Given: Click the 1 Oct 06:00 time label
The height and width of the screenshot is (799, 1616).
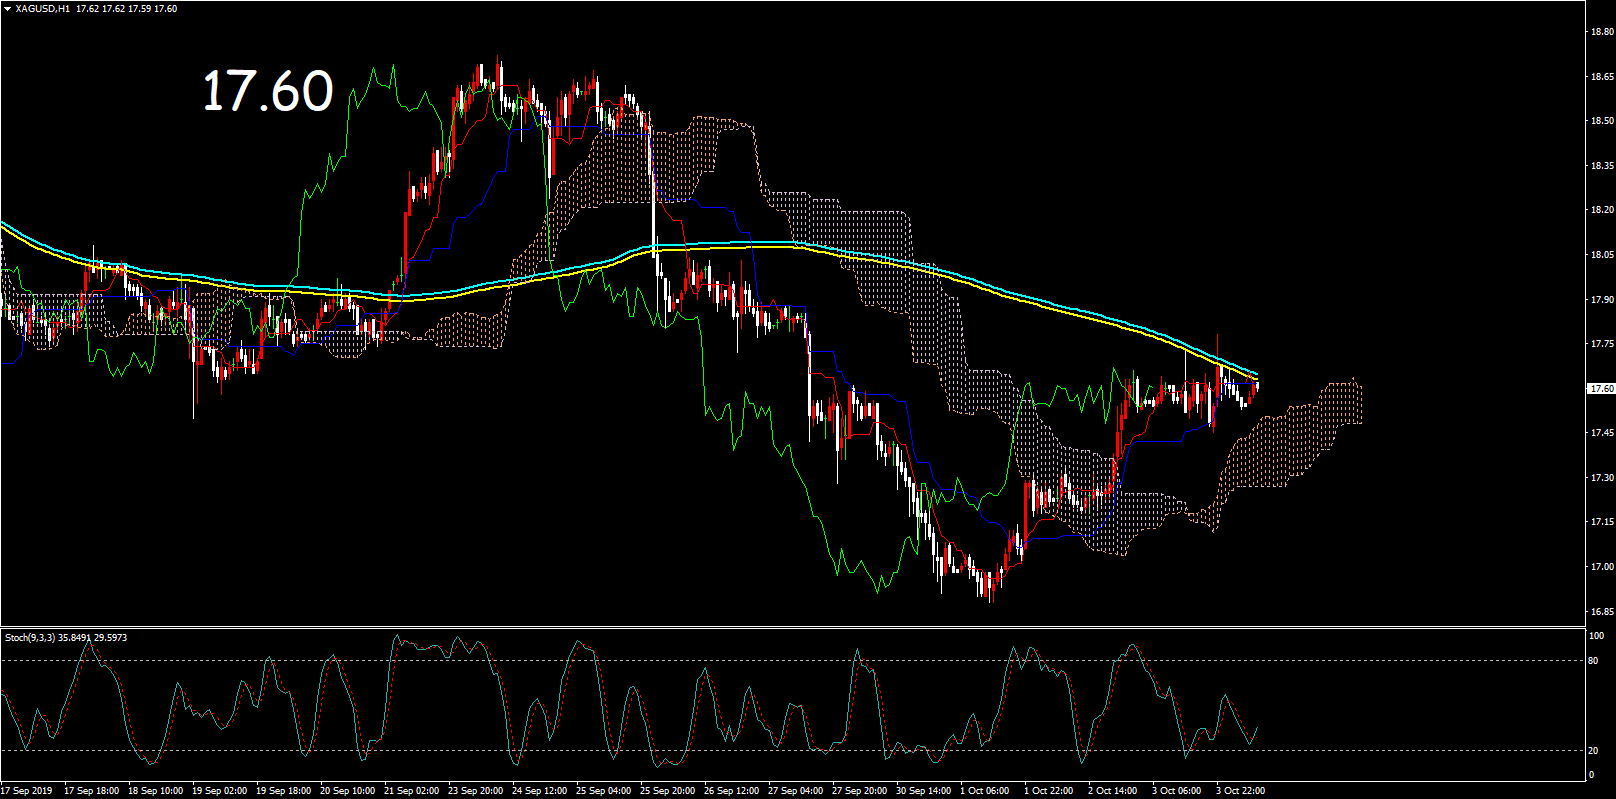Looking at the screenshot, I should [x=985, y=791].
